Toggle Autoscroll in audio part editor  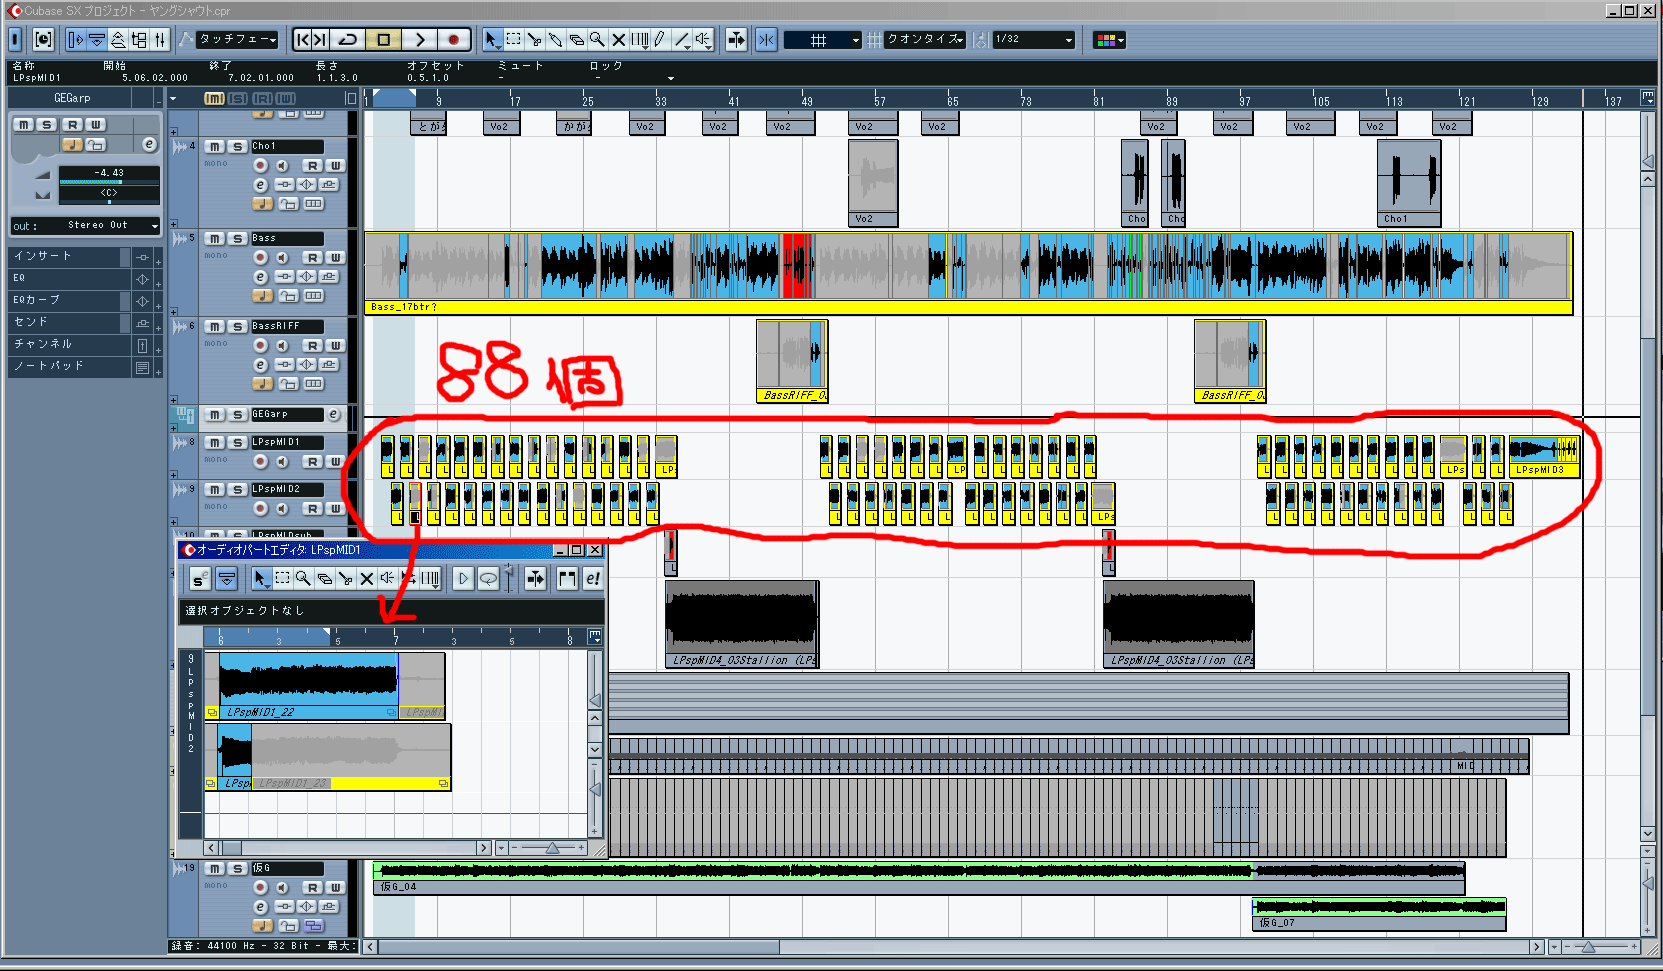[x=536, y=579]
